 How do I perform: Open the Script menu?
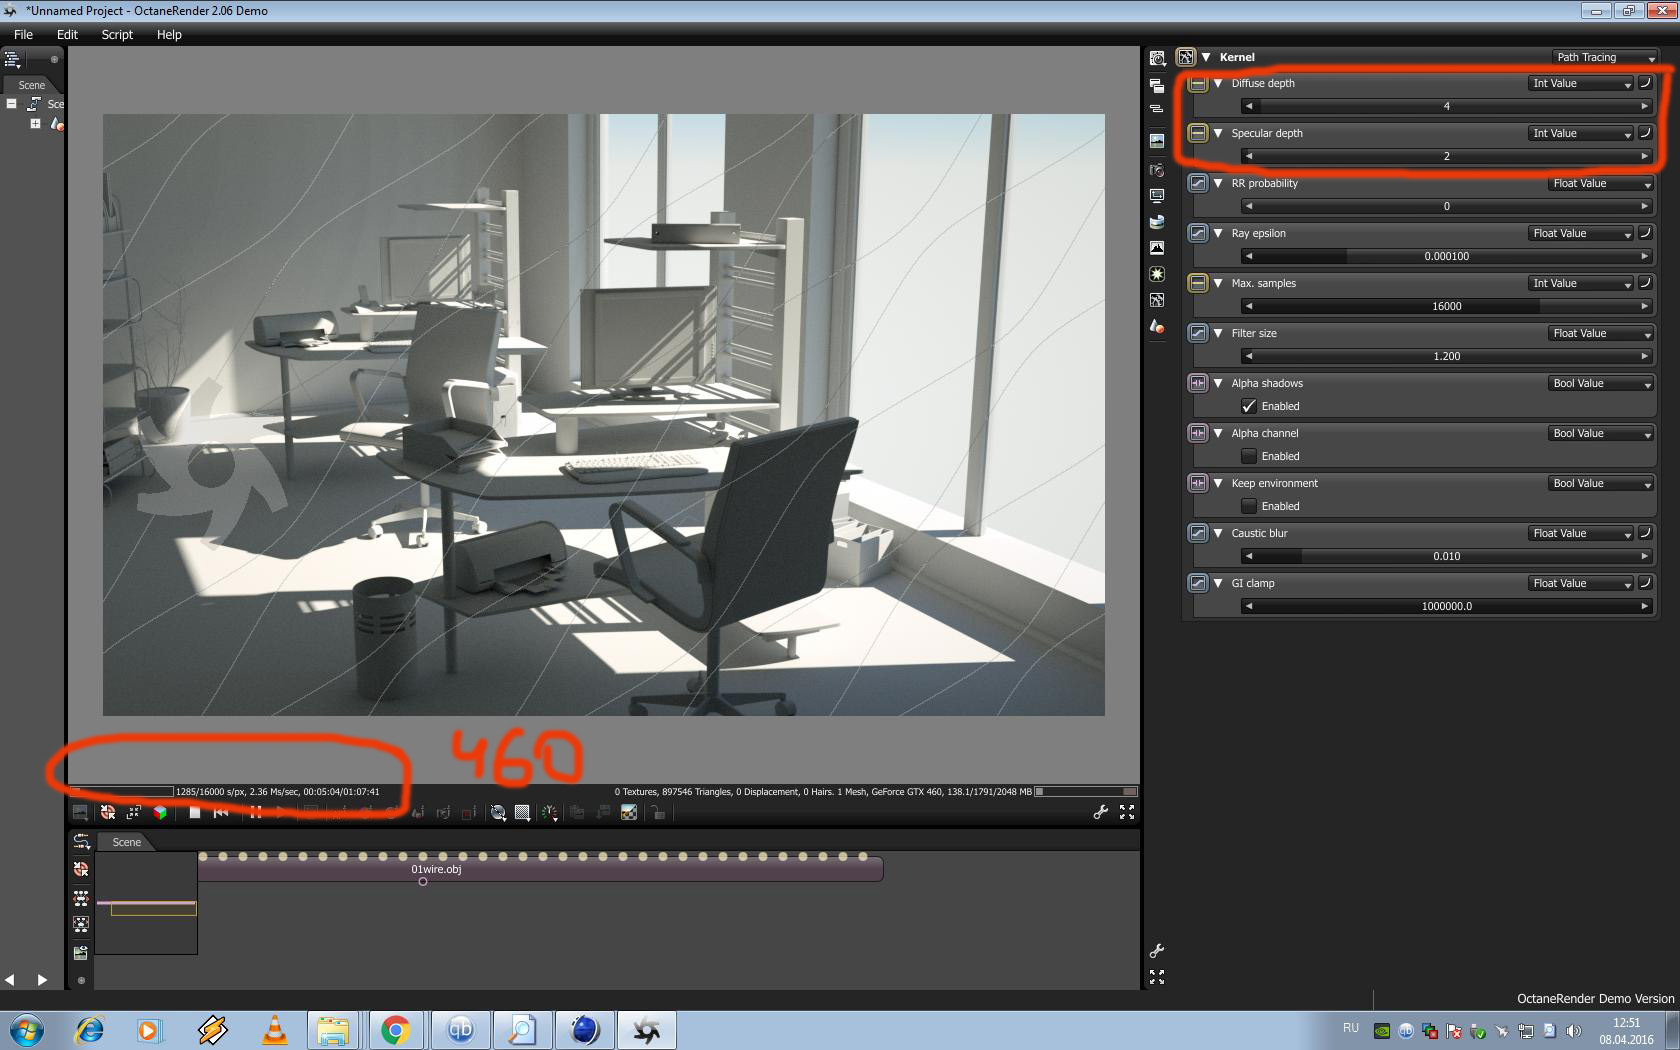click(117, 34)
